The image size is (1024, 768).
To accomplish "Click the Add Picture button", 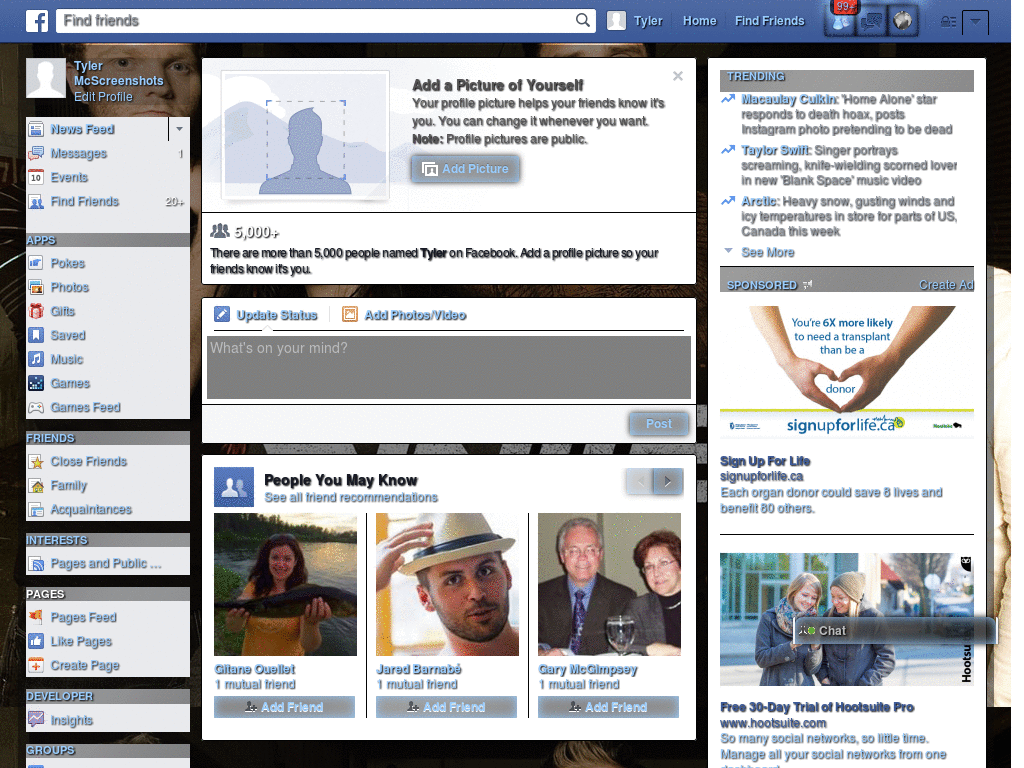I will pyautogui.click(x=466, y=169).
